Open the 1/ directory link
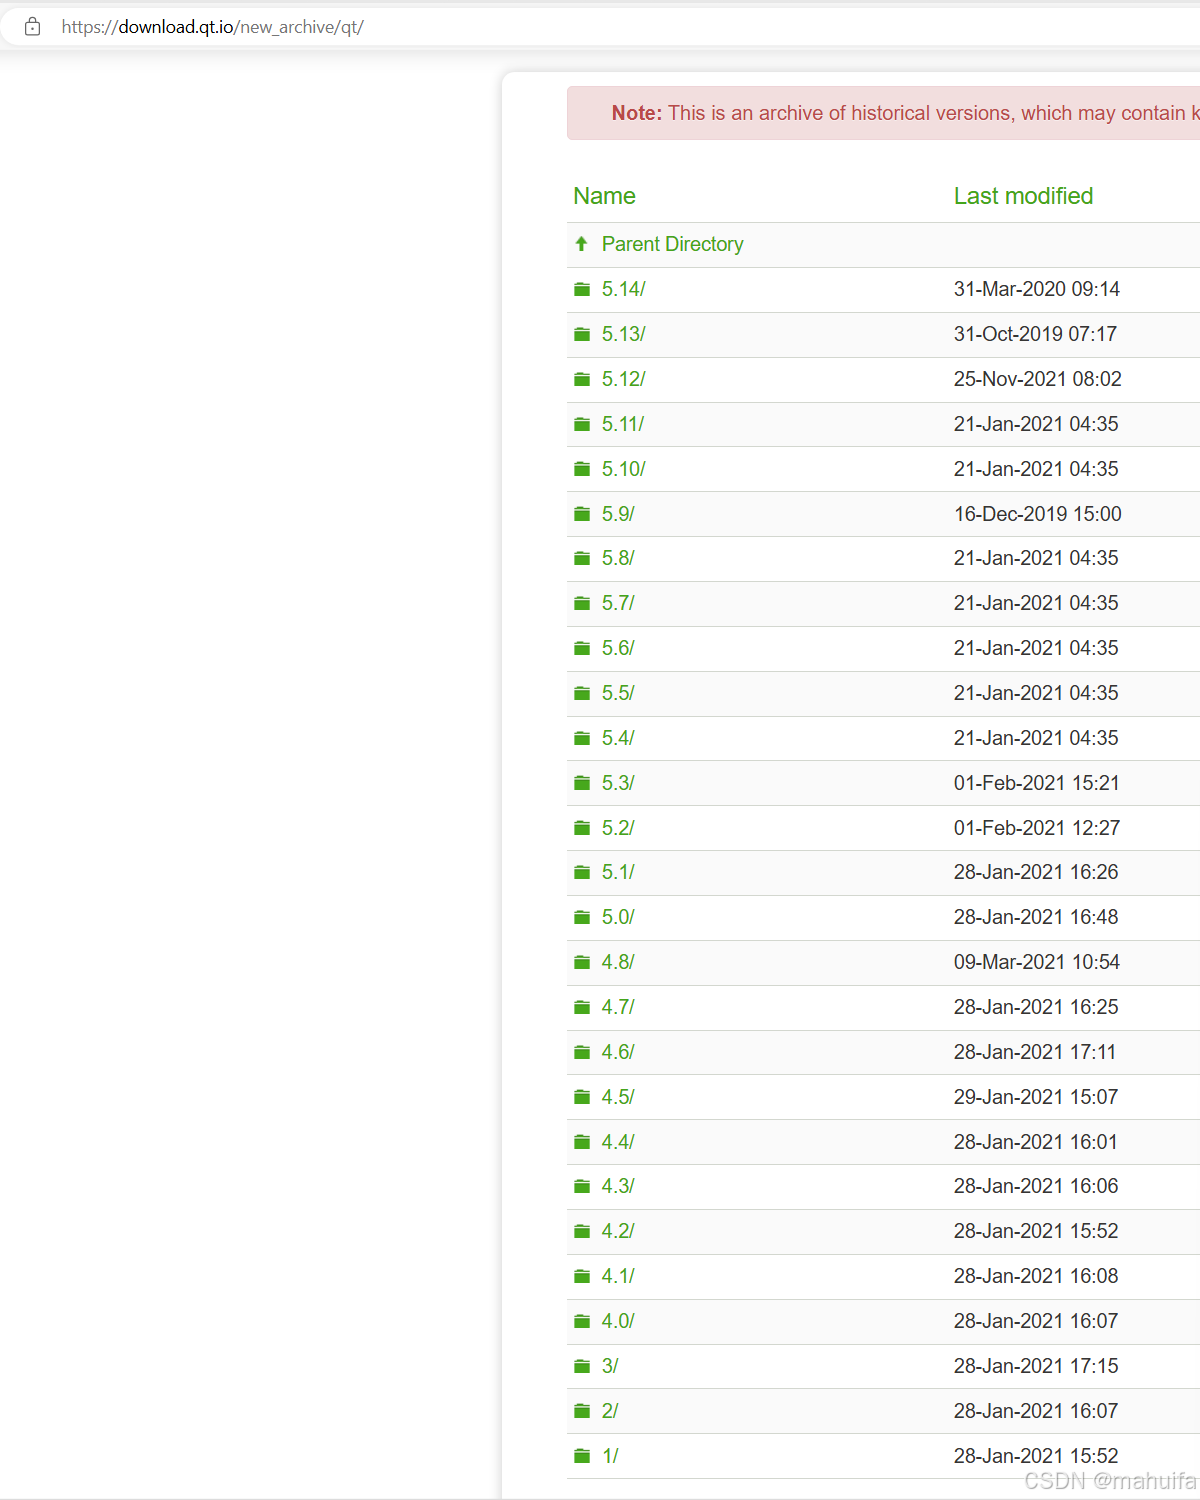 [x=610, y=1456]
